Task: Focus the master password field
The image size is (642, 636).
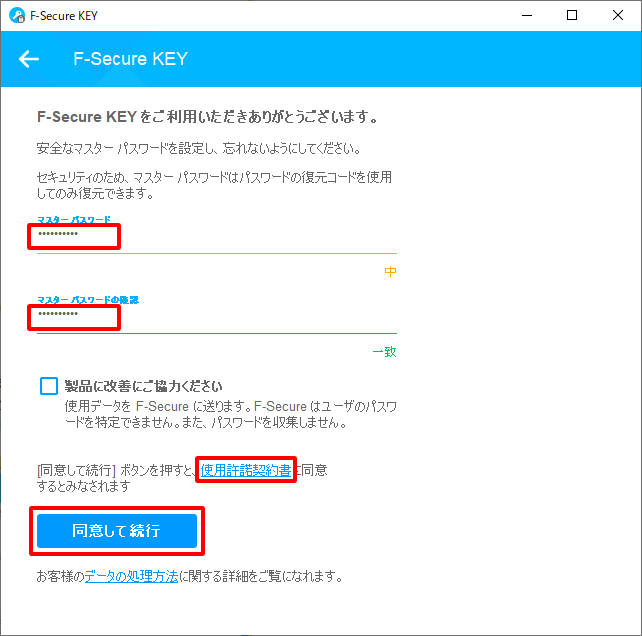Action: (217, 237)
